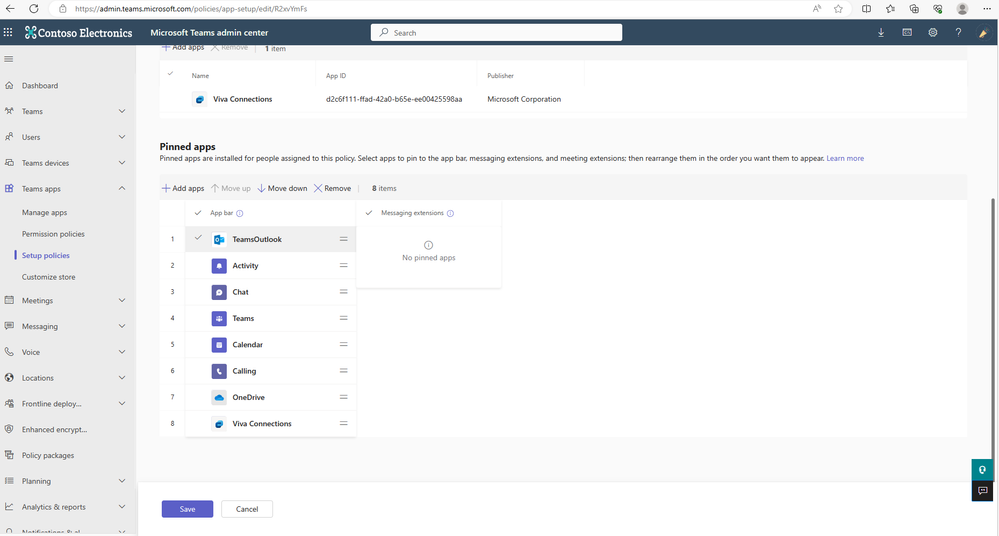This screenshot has width=999, height=536.
Task: Open the app launcher waffle icon
Action: (8, 33)
